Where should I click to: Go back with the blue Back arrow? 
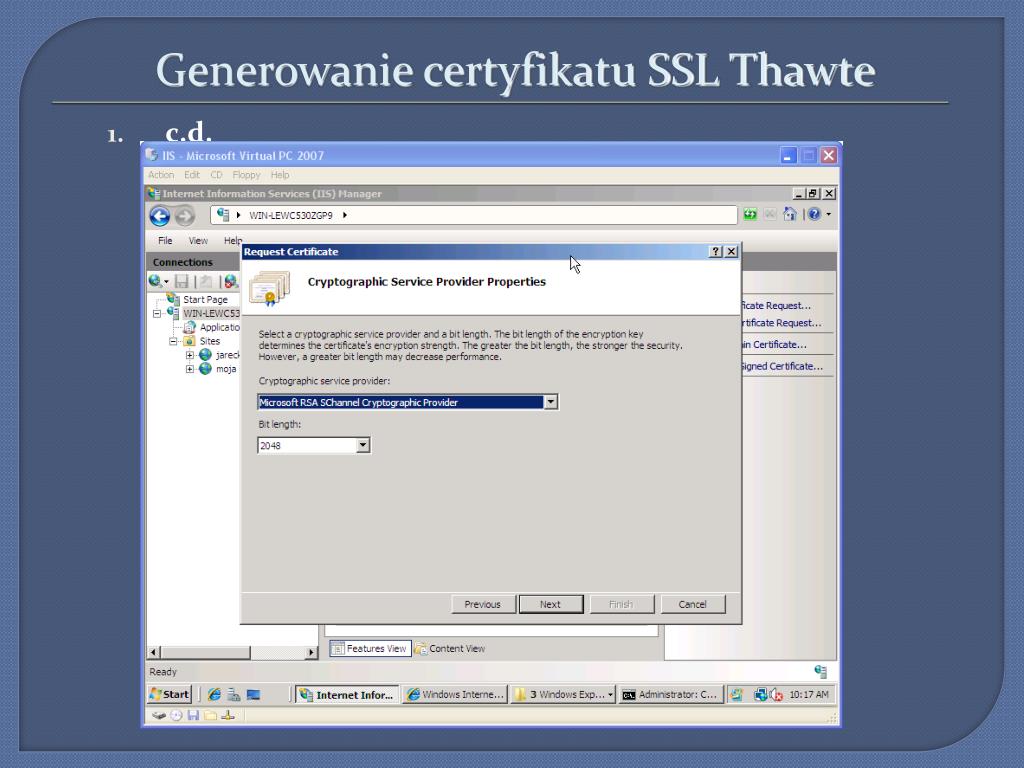click(x=159, y=216)
